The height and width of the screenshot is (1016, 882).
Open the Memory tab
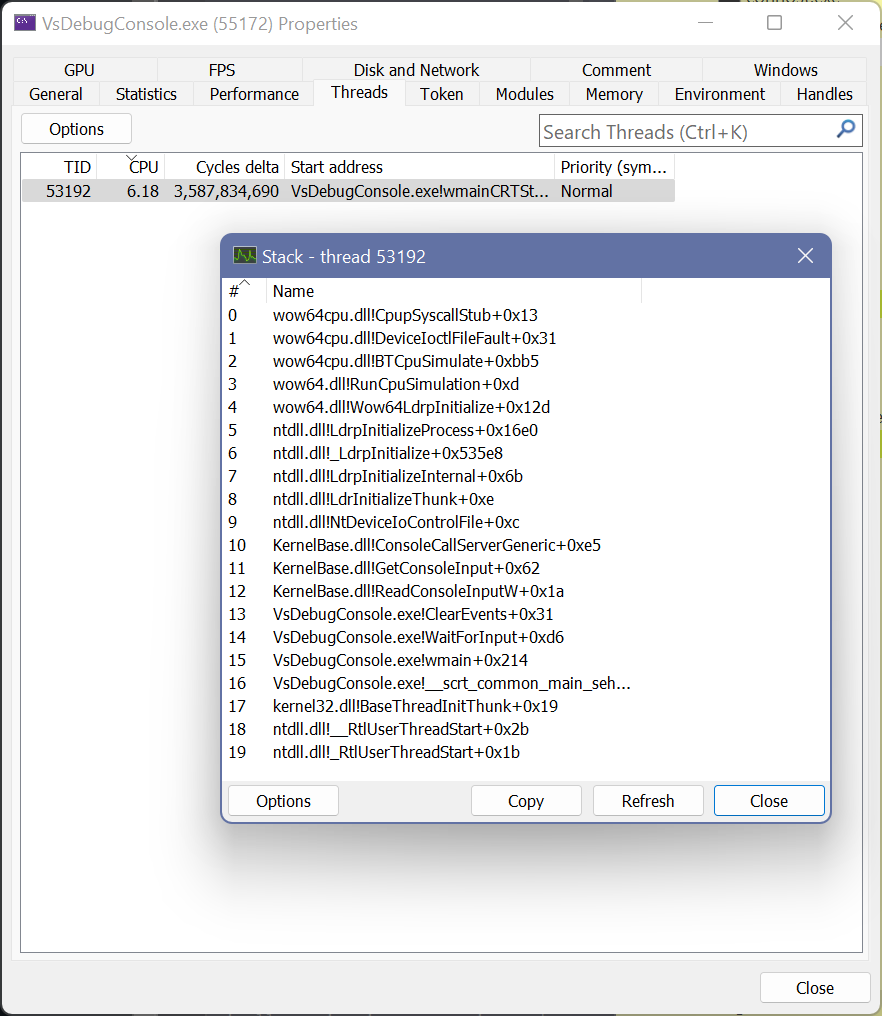pyautogui.click(x=613, y=94)
